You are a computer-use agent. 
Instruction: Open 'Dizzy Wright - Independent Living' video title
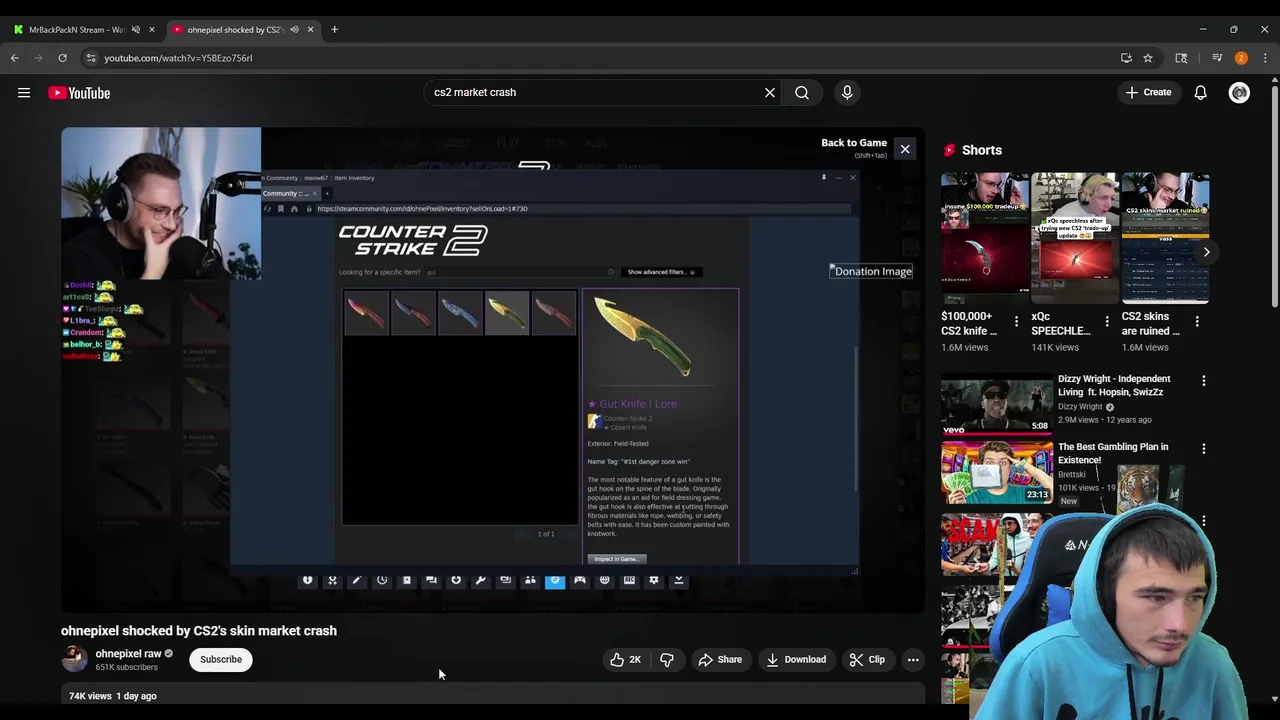click(x=1114, y=385)
